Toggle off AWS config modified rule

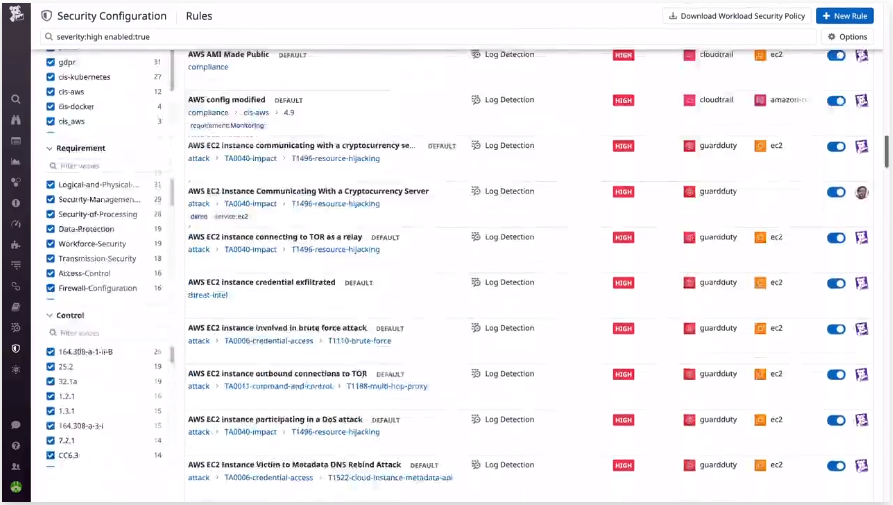click(x=836, y=101)
